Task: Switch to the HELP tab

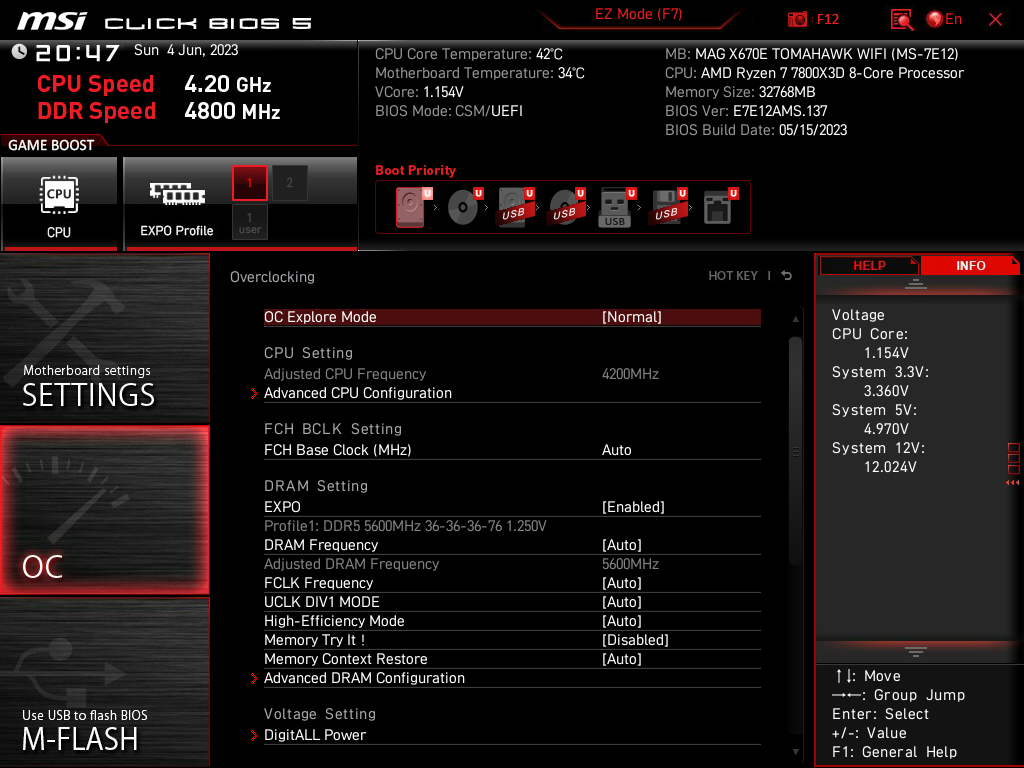Action: click(868, 265)
